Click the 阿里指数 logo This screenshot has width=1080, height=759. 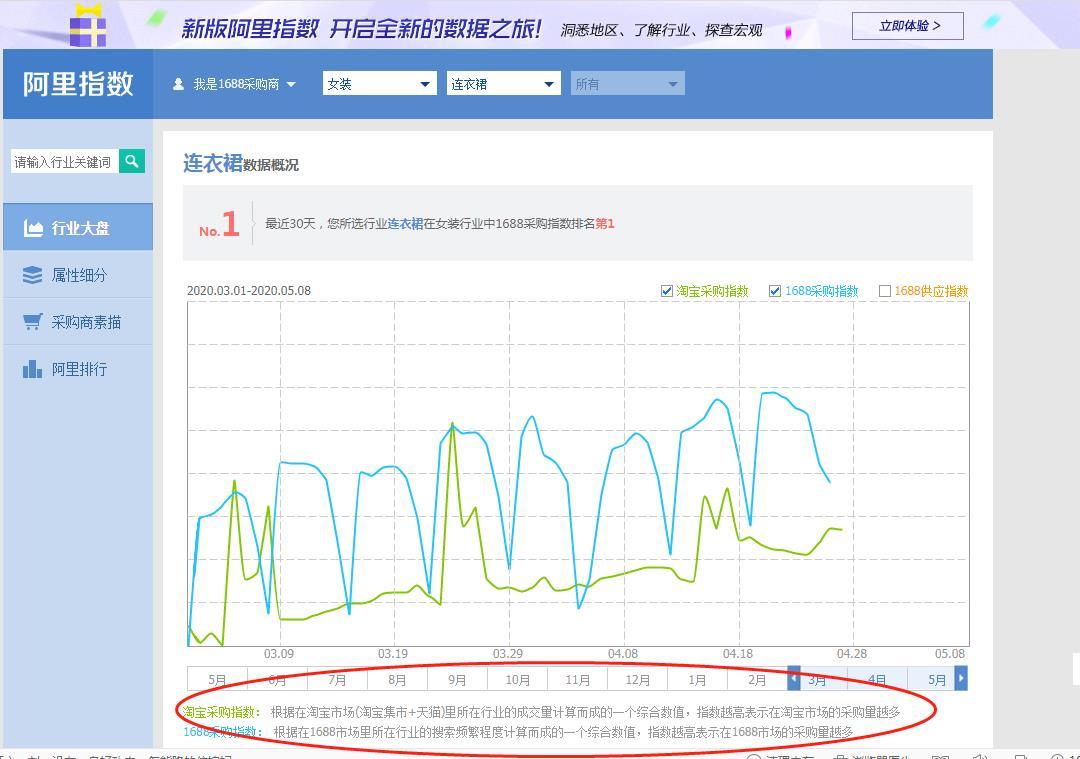point(78,84)
